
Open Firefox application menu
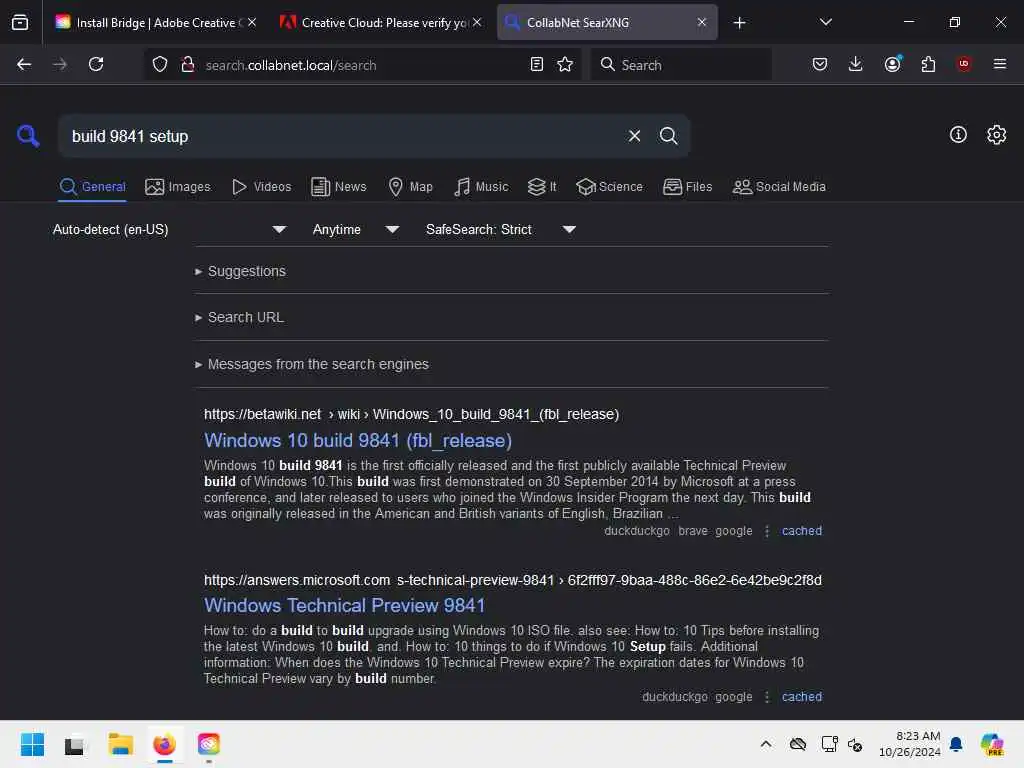click(999, 64)
